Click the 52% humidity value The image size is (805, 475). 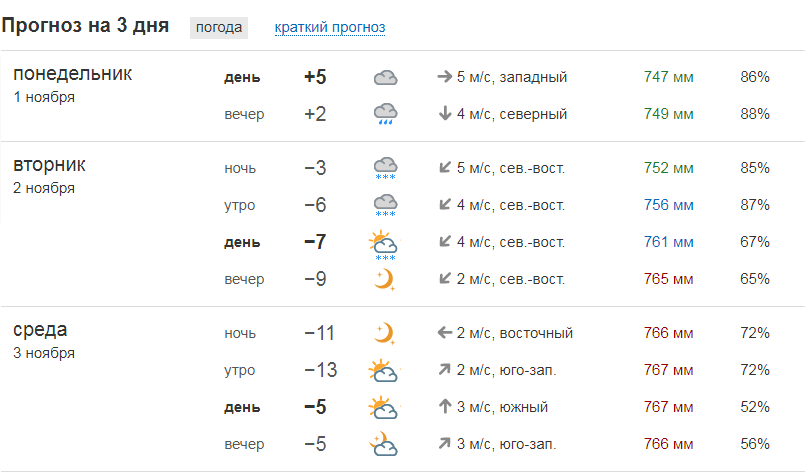click(755, 407)
